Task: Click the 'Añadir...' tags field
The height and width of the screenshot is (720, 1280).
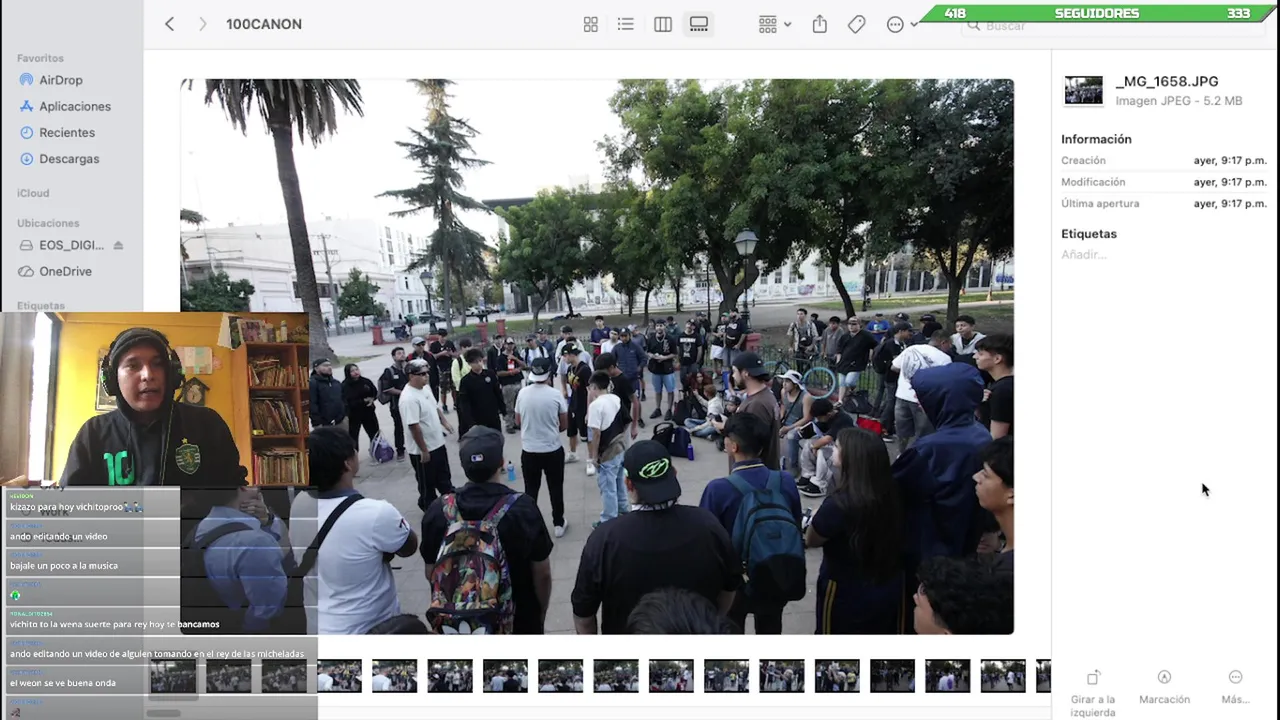Action: click(1084, 255)
